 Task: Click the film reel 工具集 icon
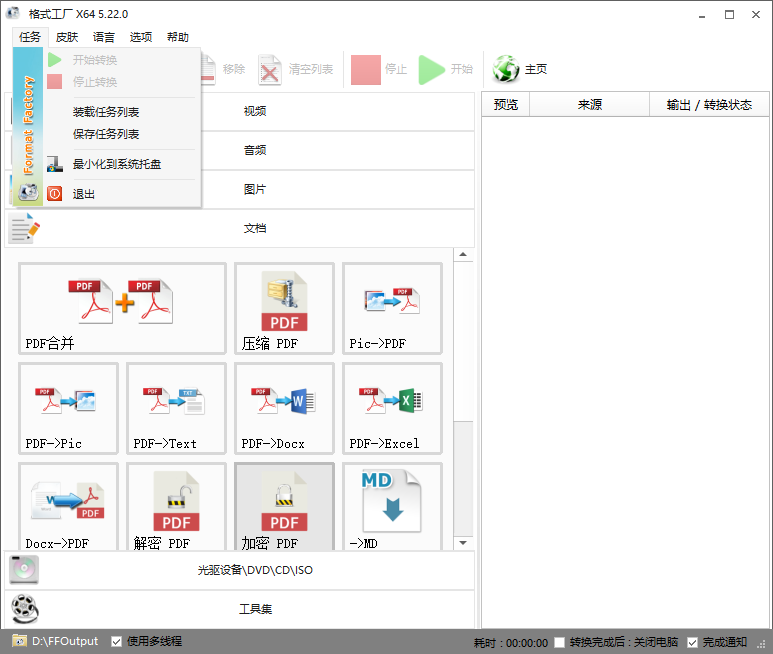coord(25,609)
